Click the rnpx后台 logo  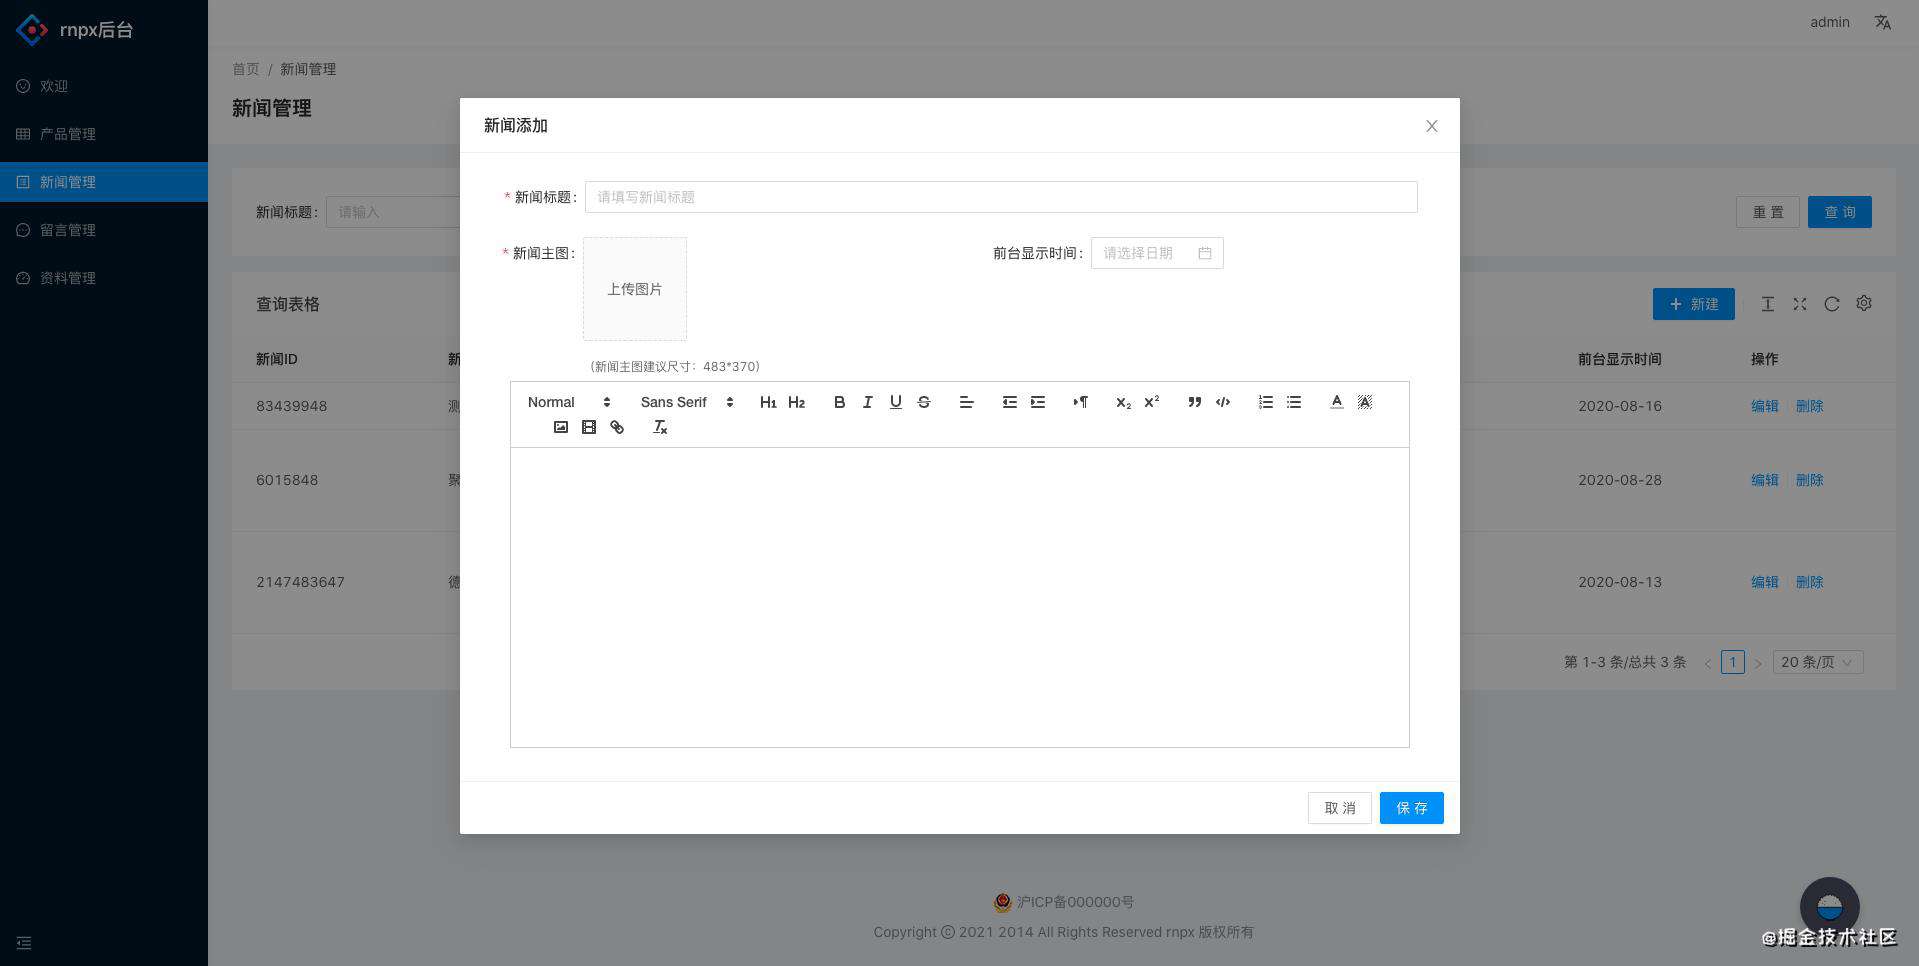coord(75,30)
